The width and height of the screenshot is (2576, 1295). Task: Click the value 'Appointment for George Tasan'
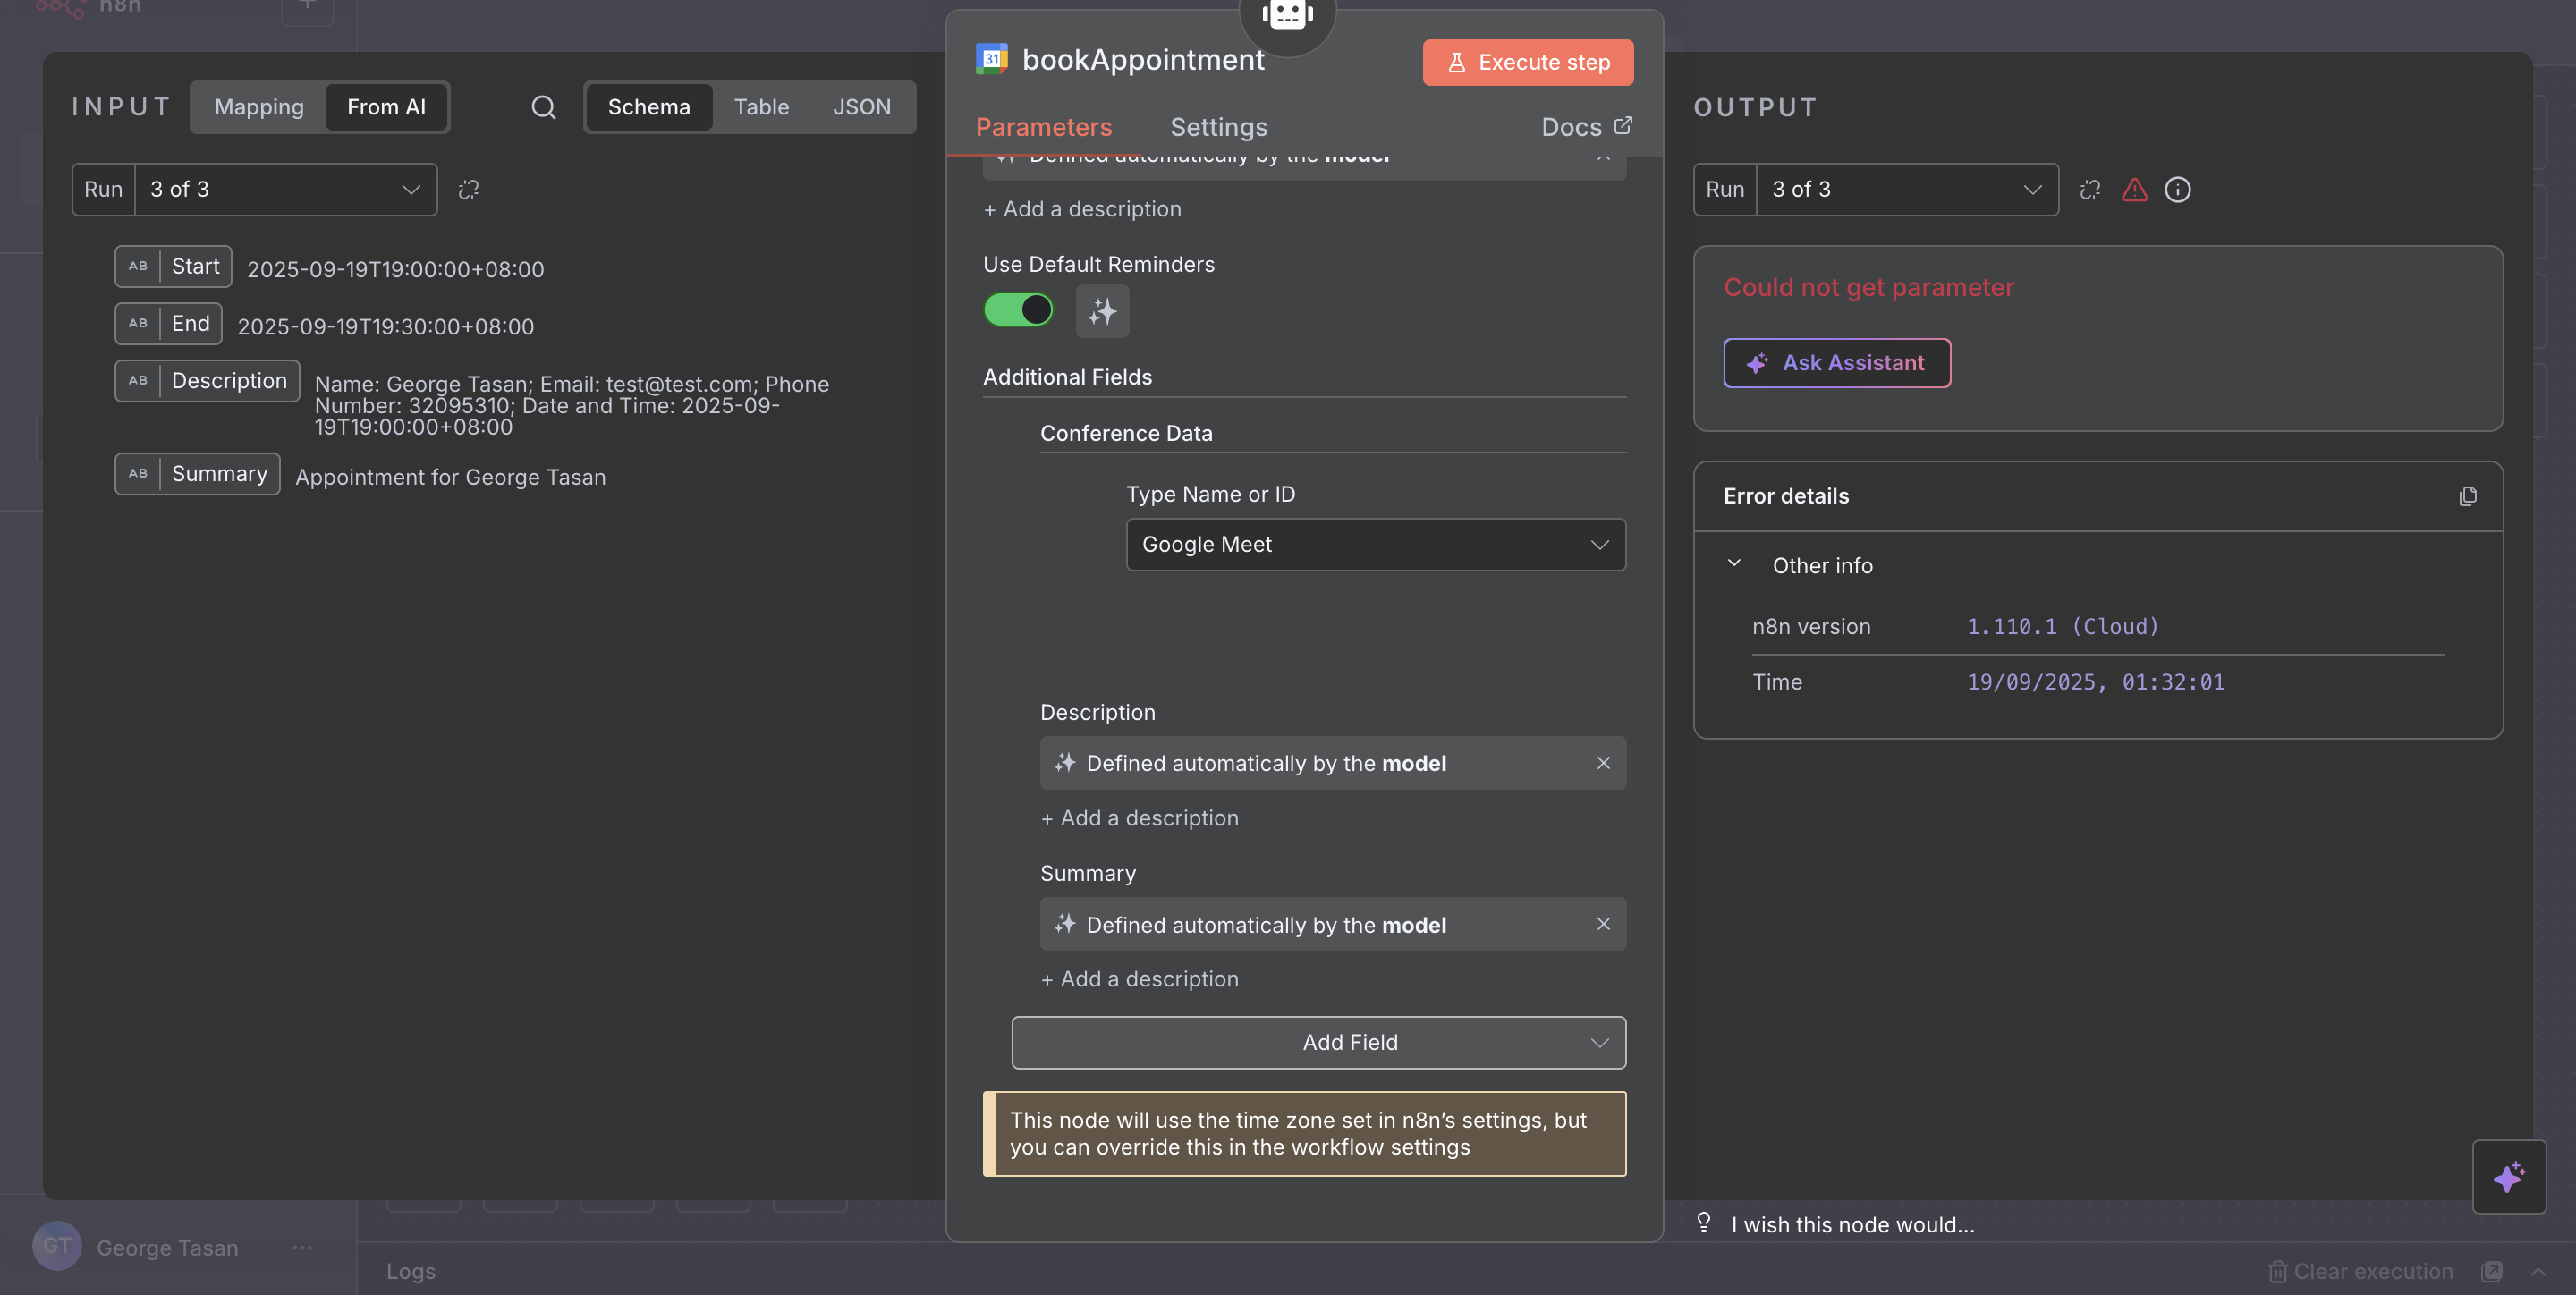tap(450, 477)
